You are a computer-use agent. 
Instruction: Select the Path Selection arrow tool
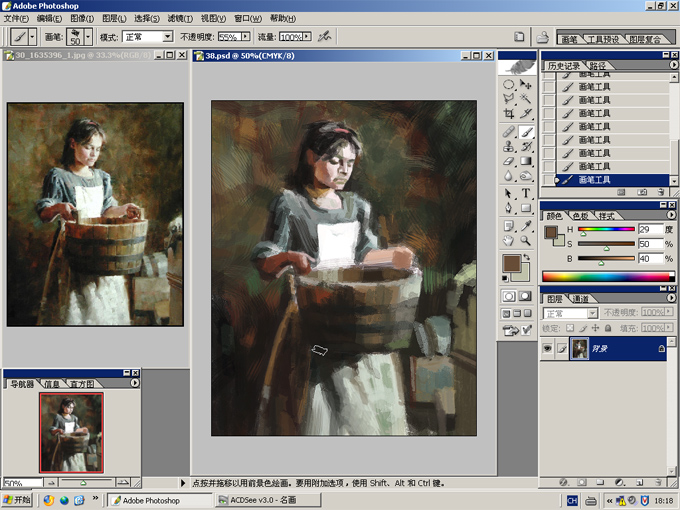(x=509, y=193)
